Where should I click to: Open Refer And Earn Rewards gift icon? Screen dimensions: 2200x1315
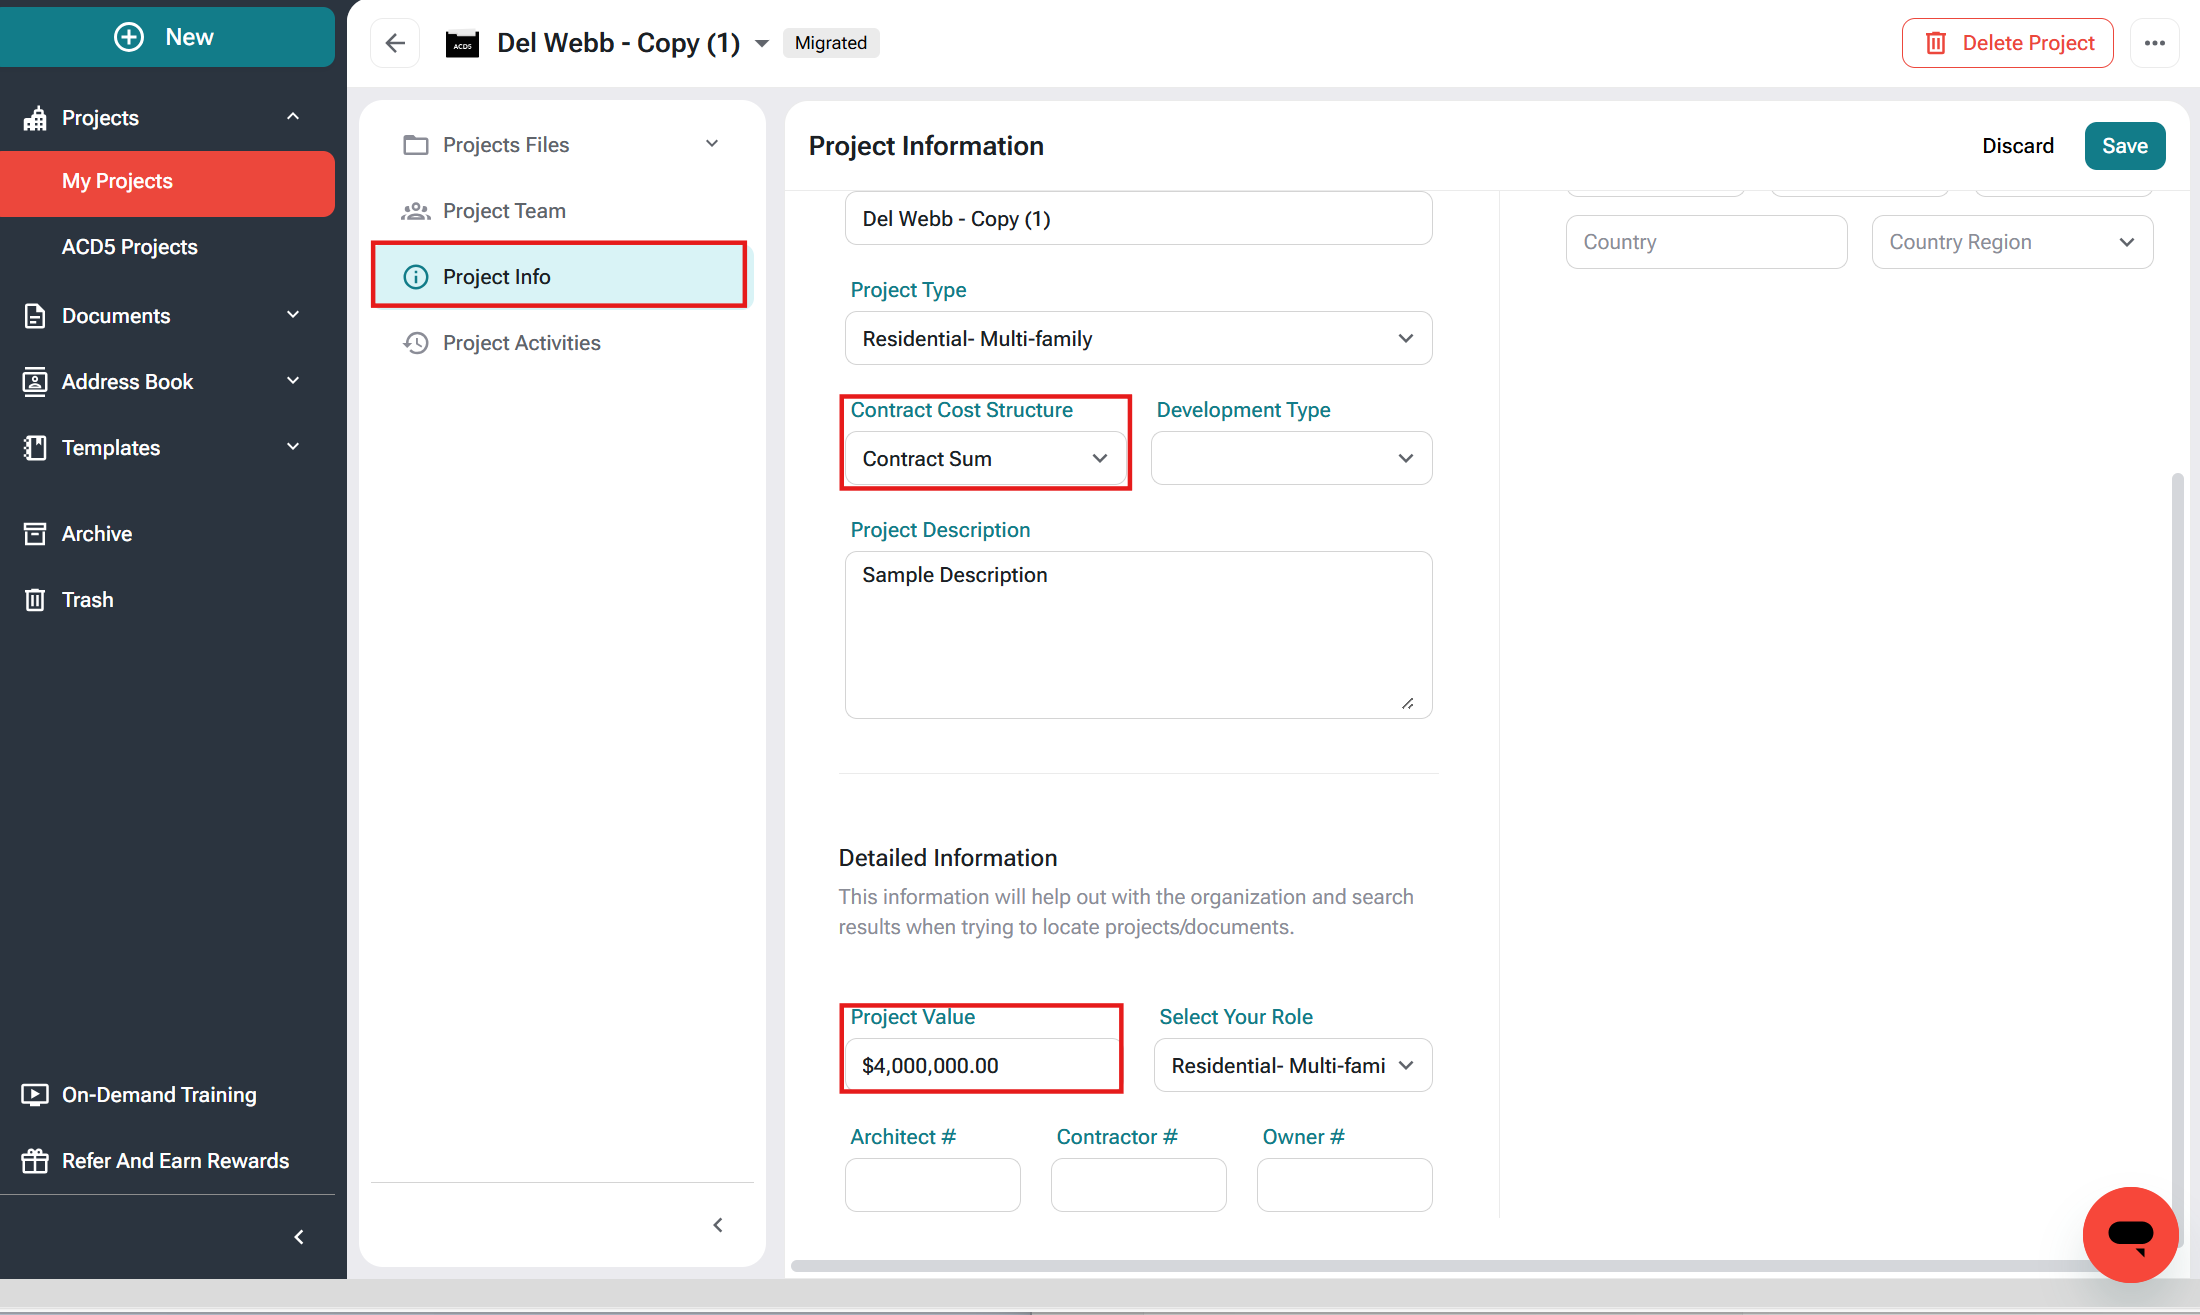(35, 1161)
